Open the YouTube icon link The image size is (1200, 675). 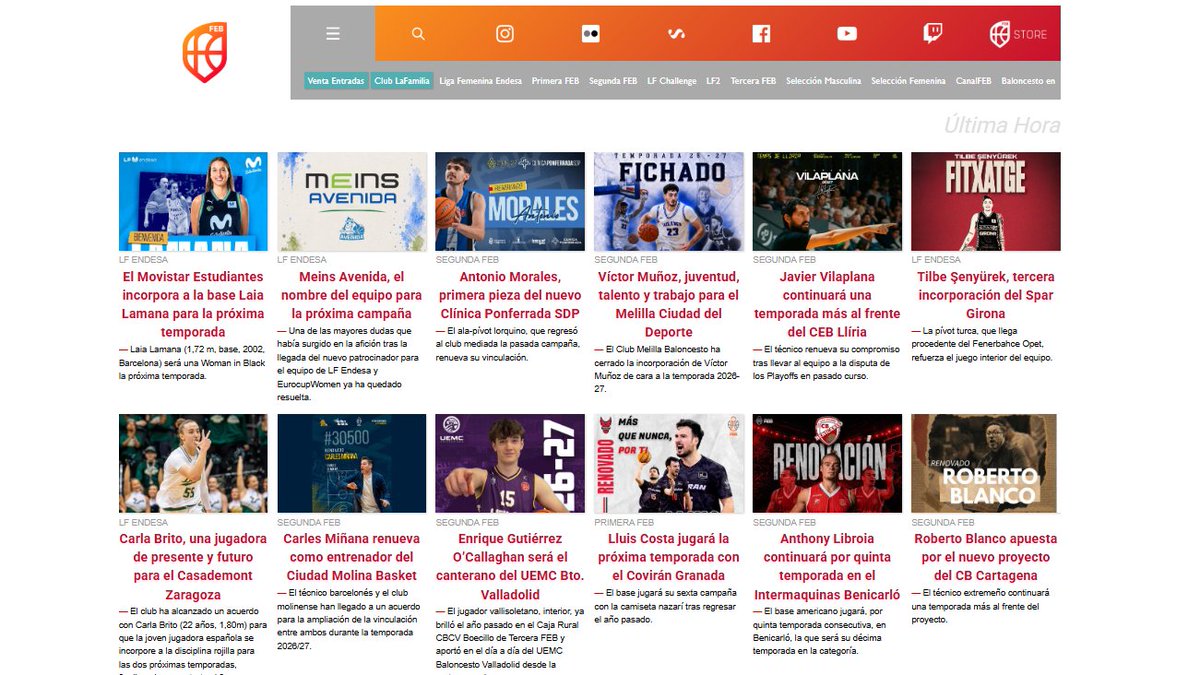pos(847,34)
